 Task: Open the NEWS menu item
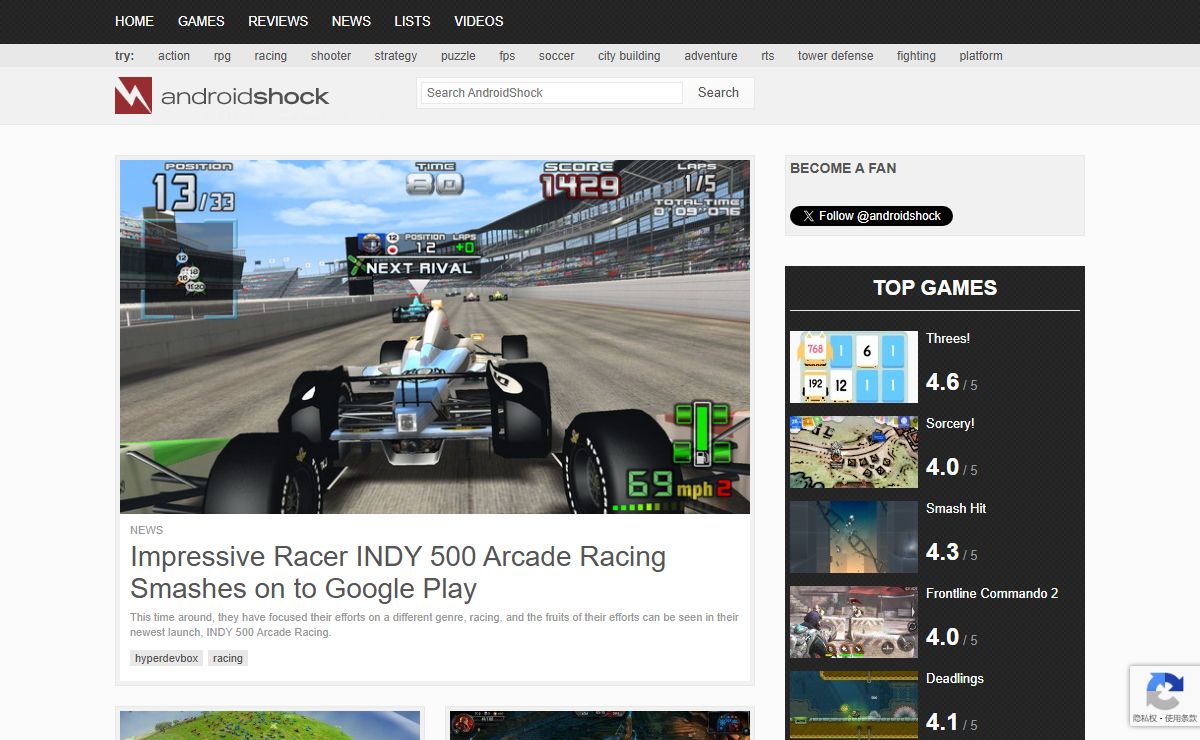[x=351, y=21]
